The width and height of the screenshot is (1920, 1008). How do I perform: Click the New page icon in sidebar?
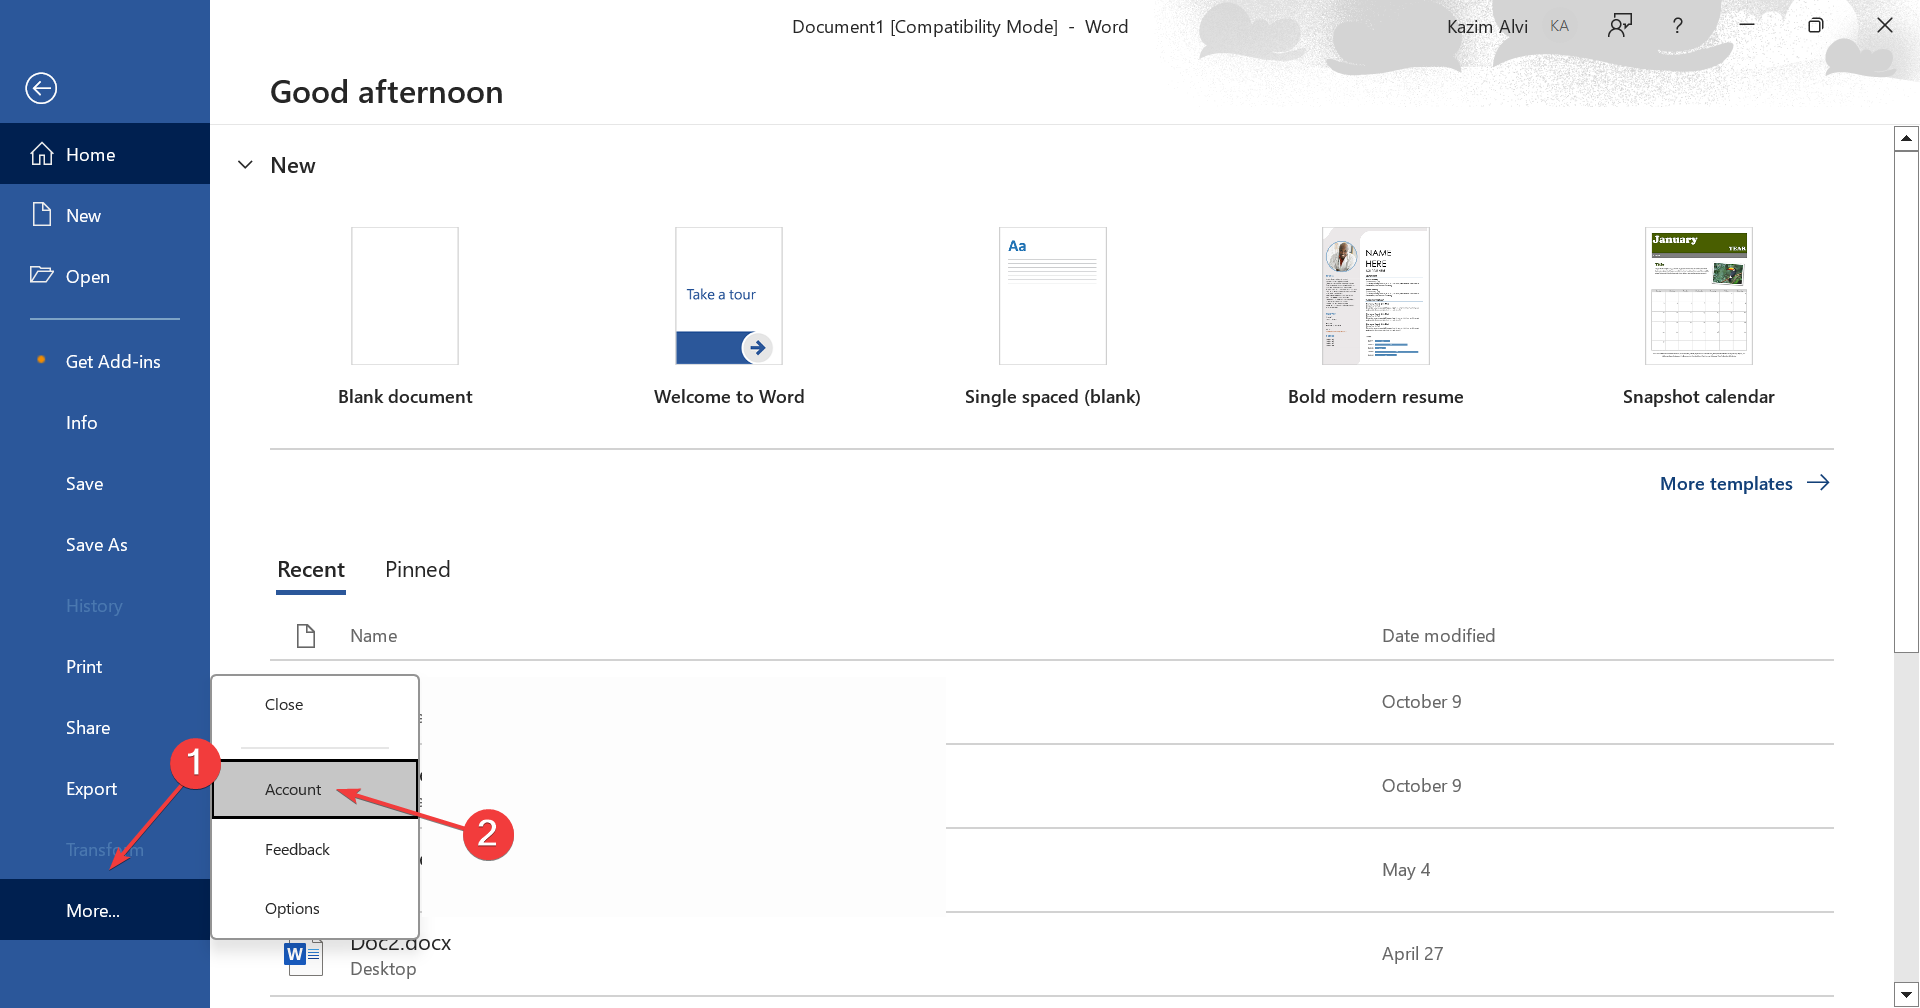42,215
